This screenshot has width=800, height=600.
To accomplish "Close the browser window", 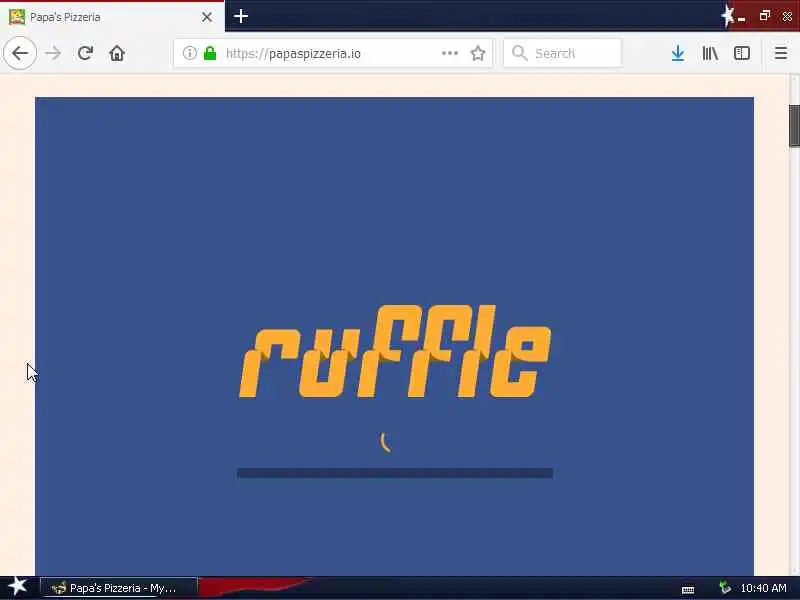I will click(787, 16).
